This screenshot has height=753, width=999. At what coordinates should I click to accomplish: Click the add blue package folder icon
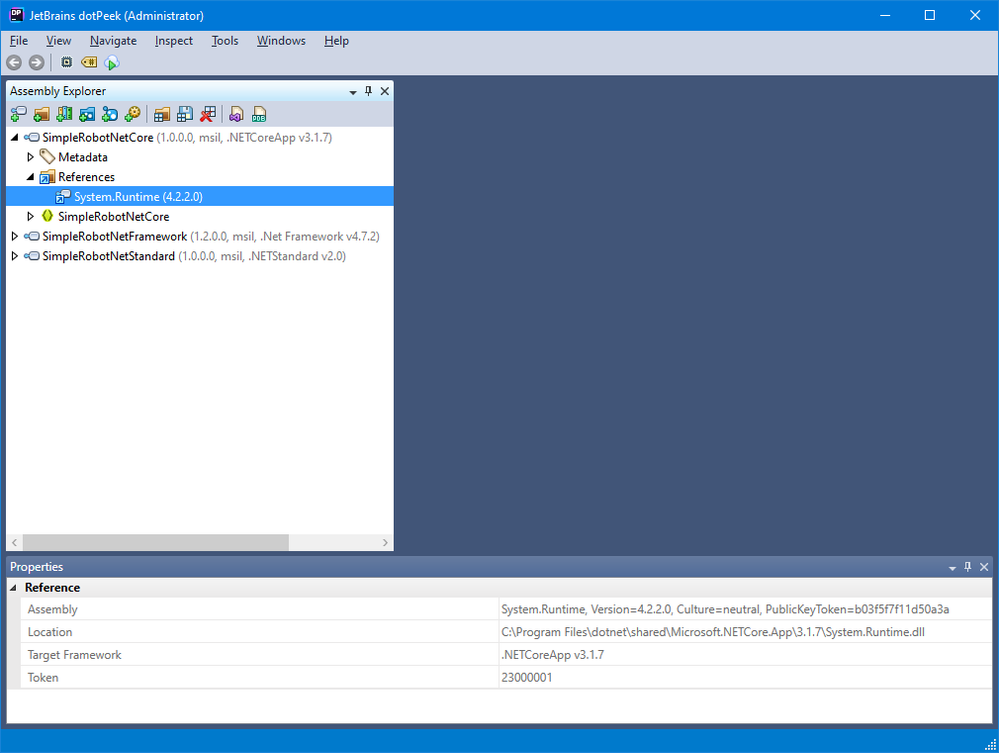(87, 115)
